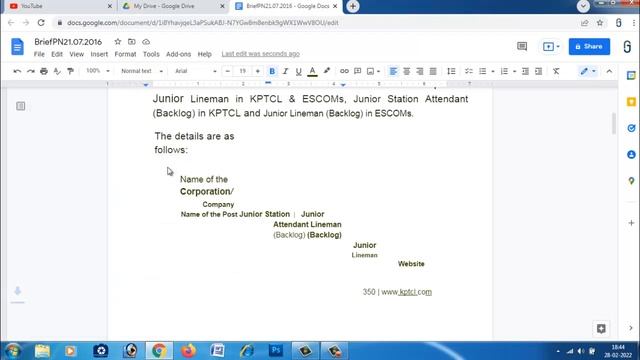View document cloud status icon

[146, 42]
